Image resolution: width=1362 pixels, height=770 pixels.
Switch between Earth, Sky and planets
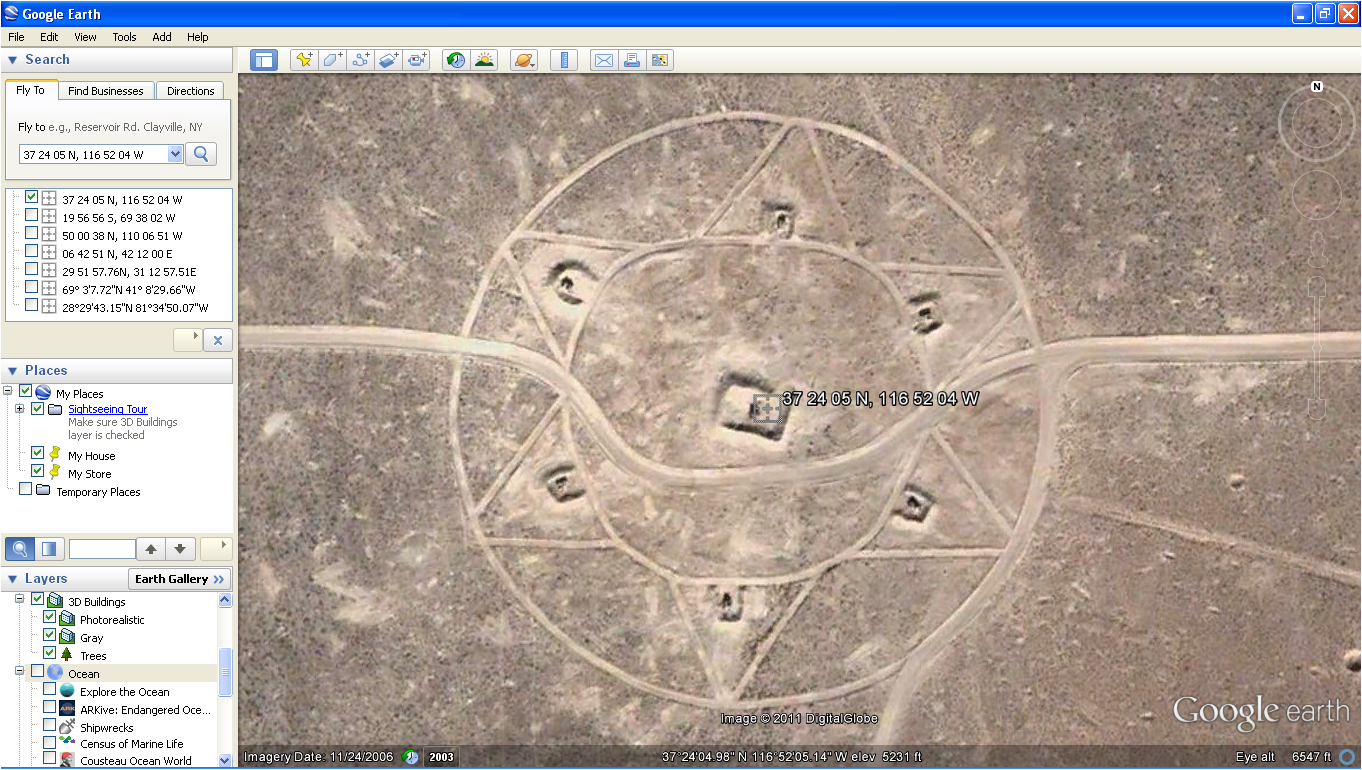524,60
